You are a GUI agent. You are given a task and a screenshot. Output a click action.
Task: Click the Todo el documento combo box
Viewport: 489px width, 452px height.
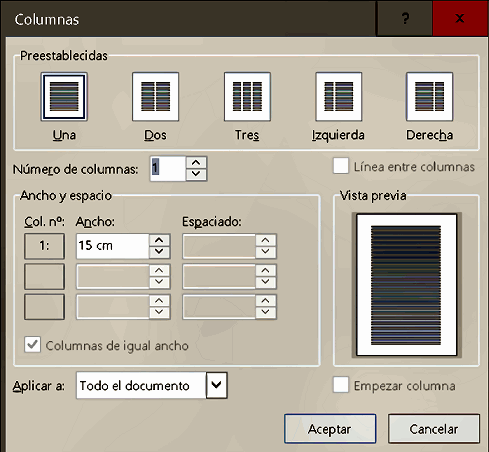(x=152, y=385)
